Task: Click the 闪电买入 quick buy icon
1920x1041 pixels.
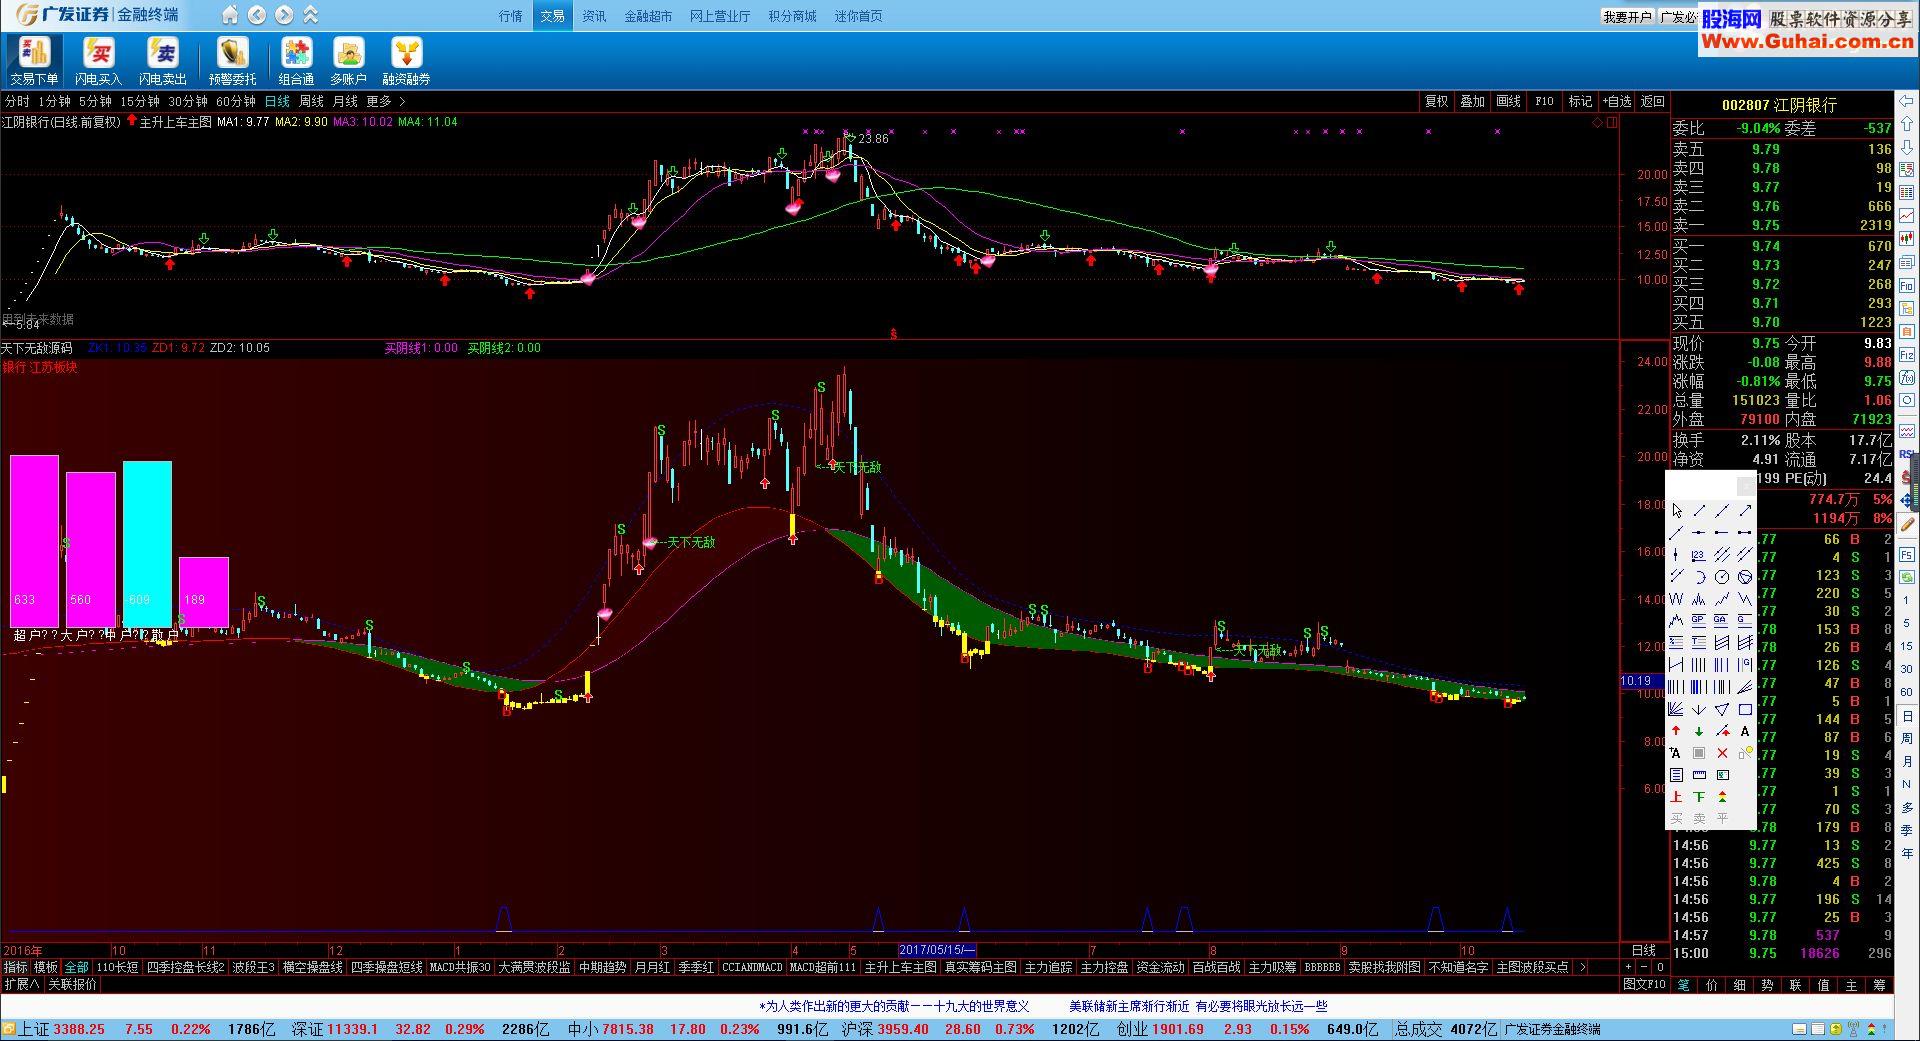Action: click(98, 61)
